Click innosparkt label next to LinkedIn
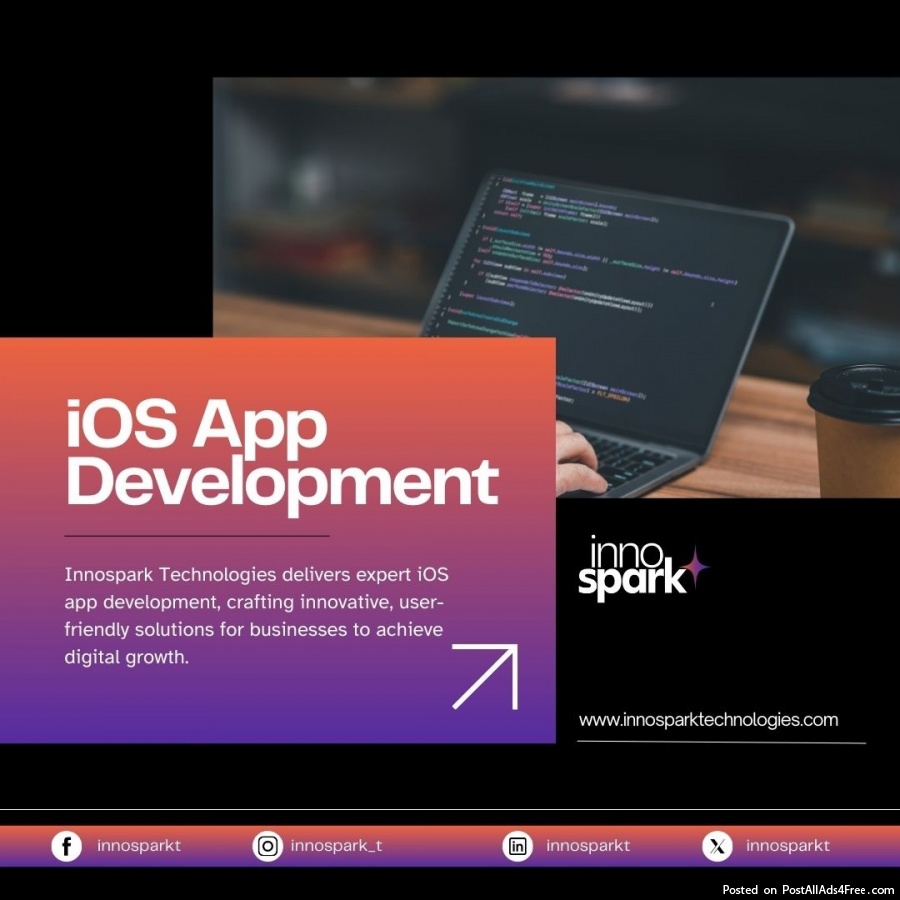 click(588, 846)
